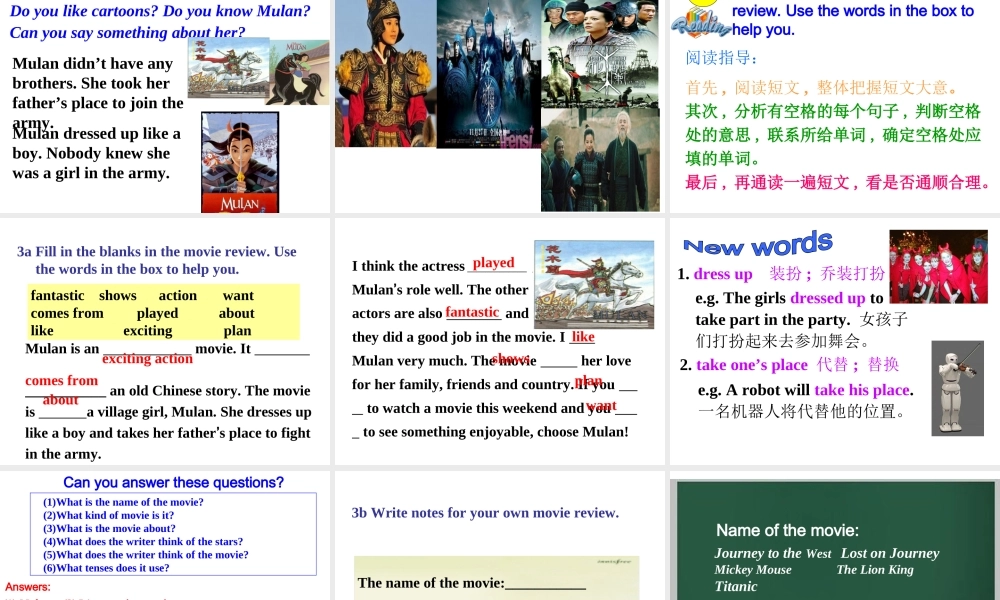Select 'want' in the yellow word box

click(239, 295)
